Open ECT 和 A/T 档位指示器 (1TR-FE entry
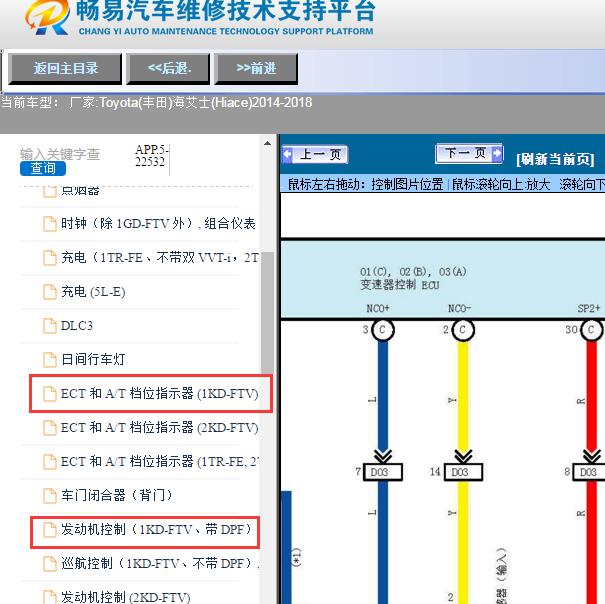Screen dimensions: 605x604 click(x=159, y=461)
